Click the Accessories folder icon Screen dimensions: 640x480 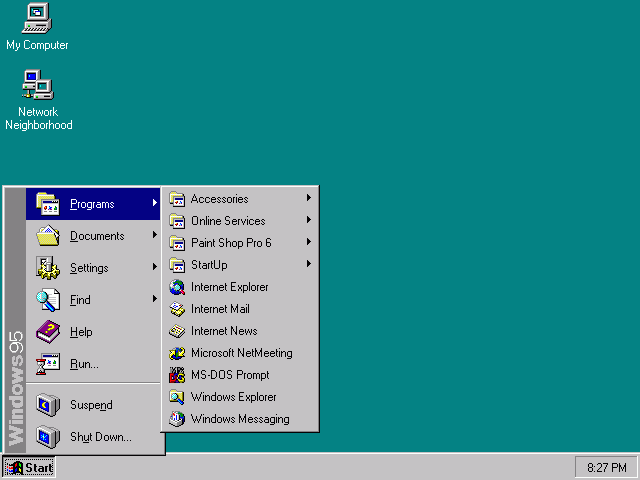(177, 199)
